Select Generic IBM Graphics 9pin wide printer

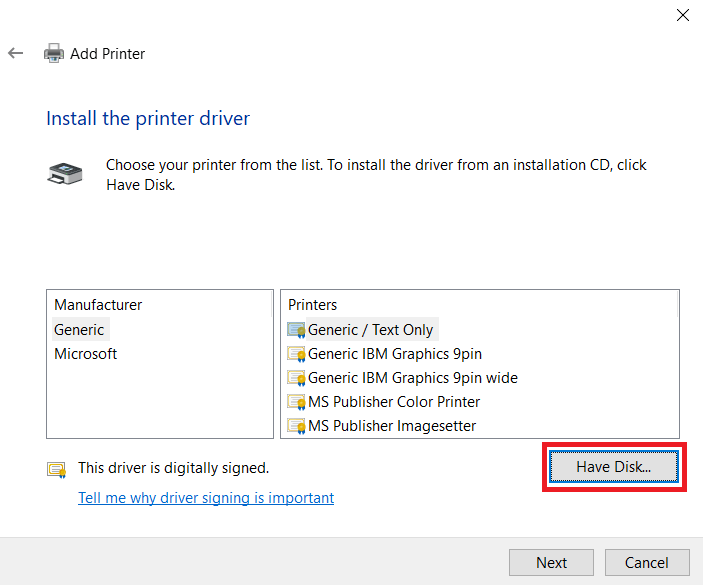[x=413, y=378]
